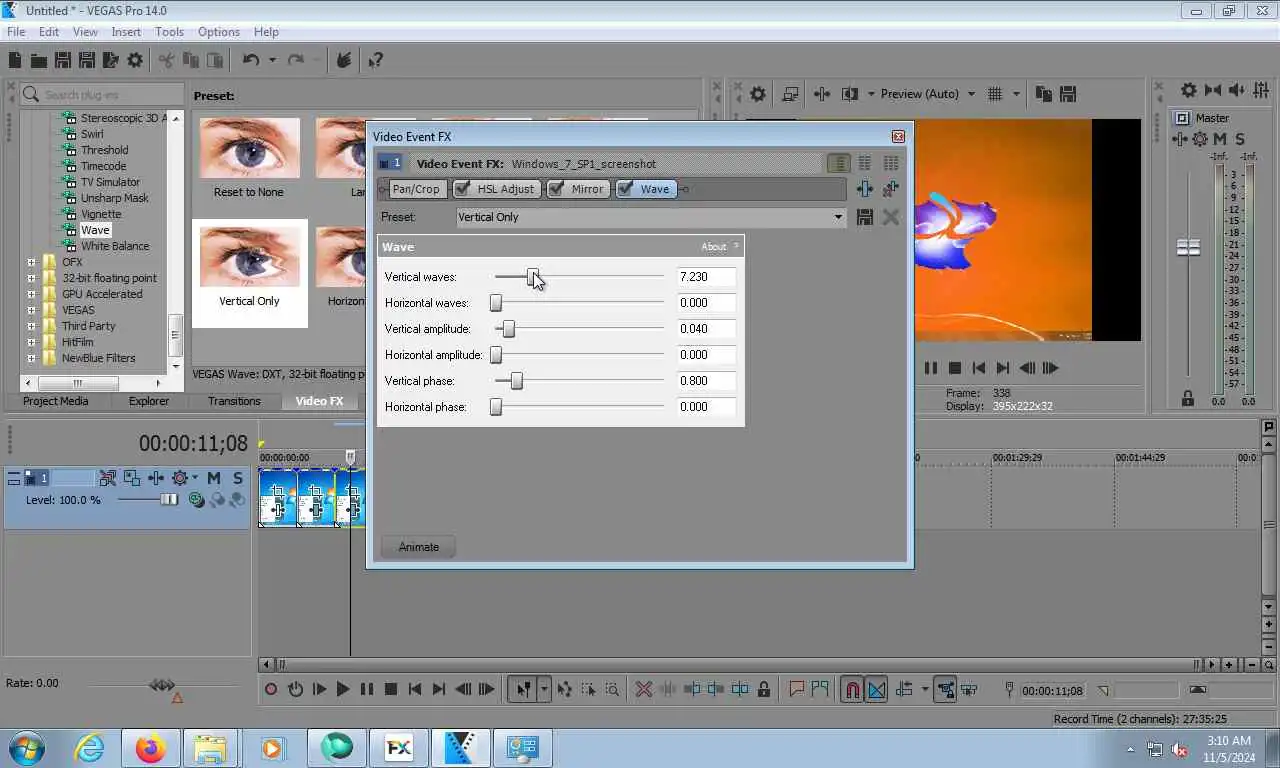1280x768 pixels.
Task: Open the Preset dropdown in Video Event FX
Action: [838, 217]
